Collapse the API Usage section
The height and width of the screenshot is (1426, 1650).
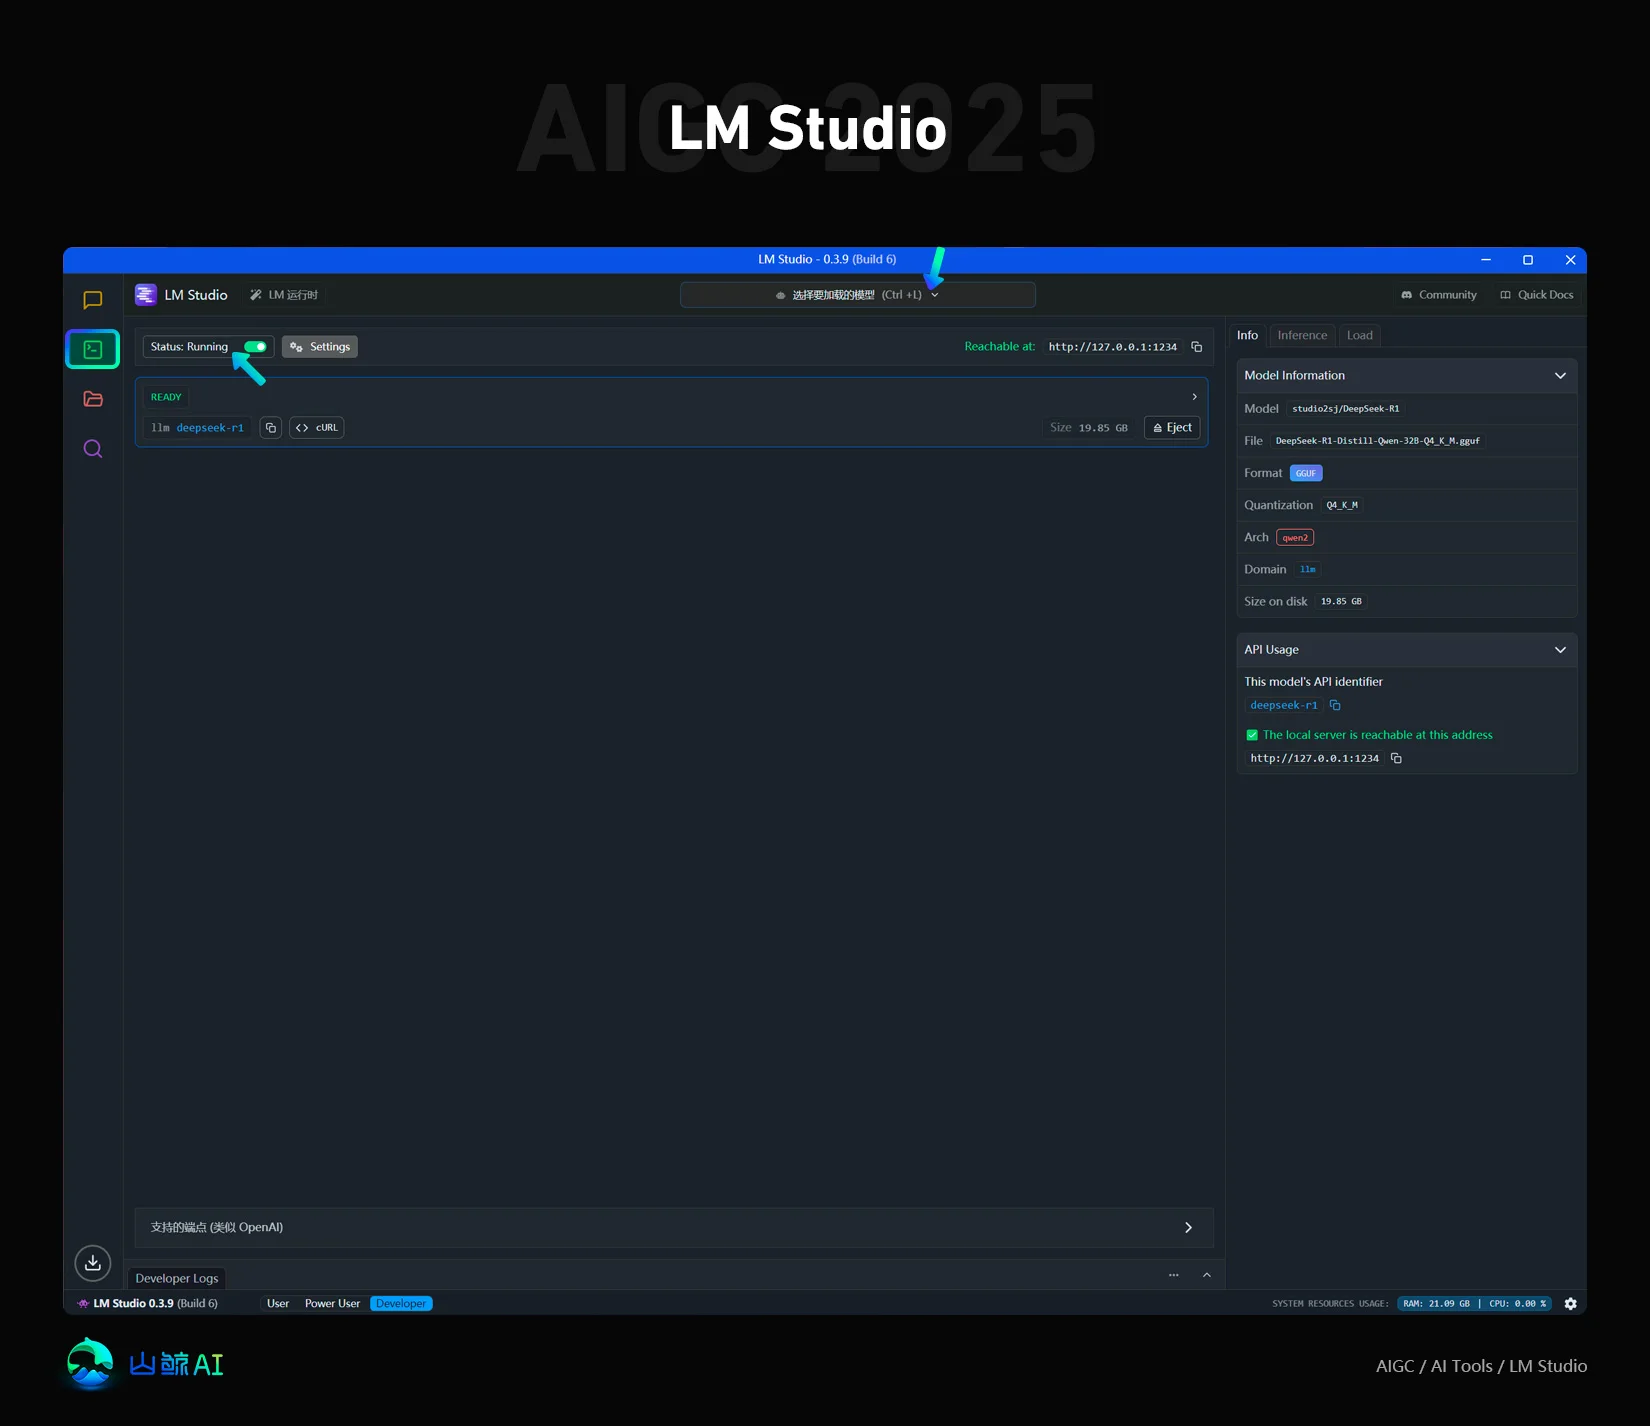[x=1560, y=650]
